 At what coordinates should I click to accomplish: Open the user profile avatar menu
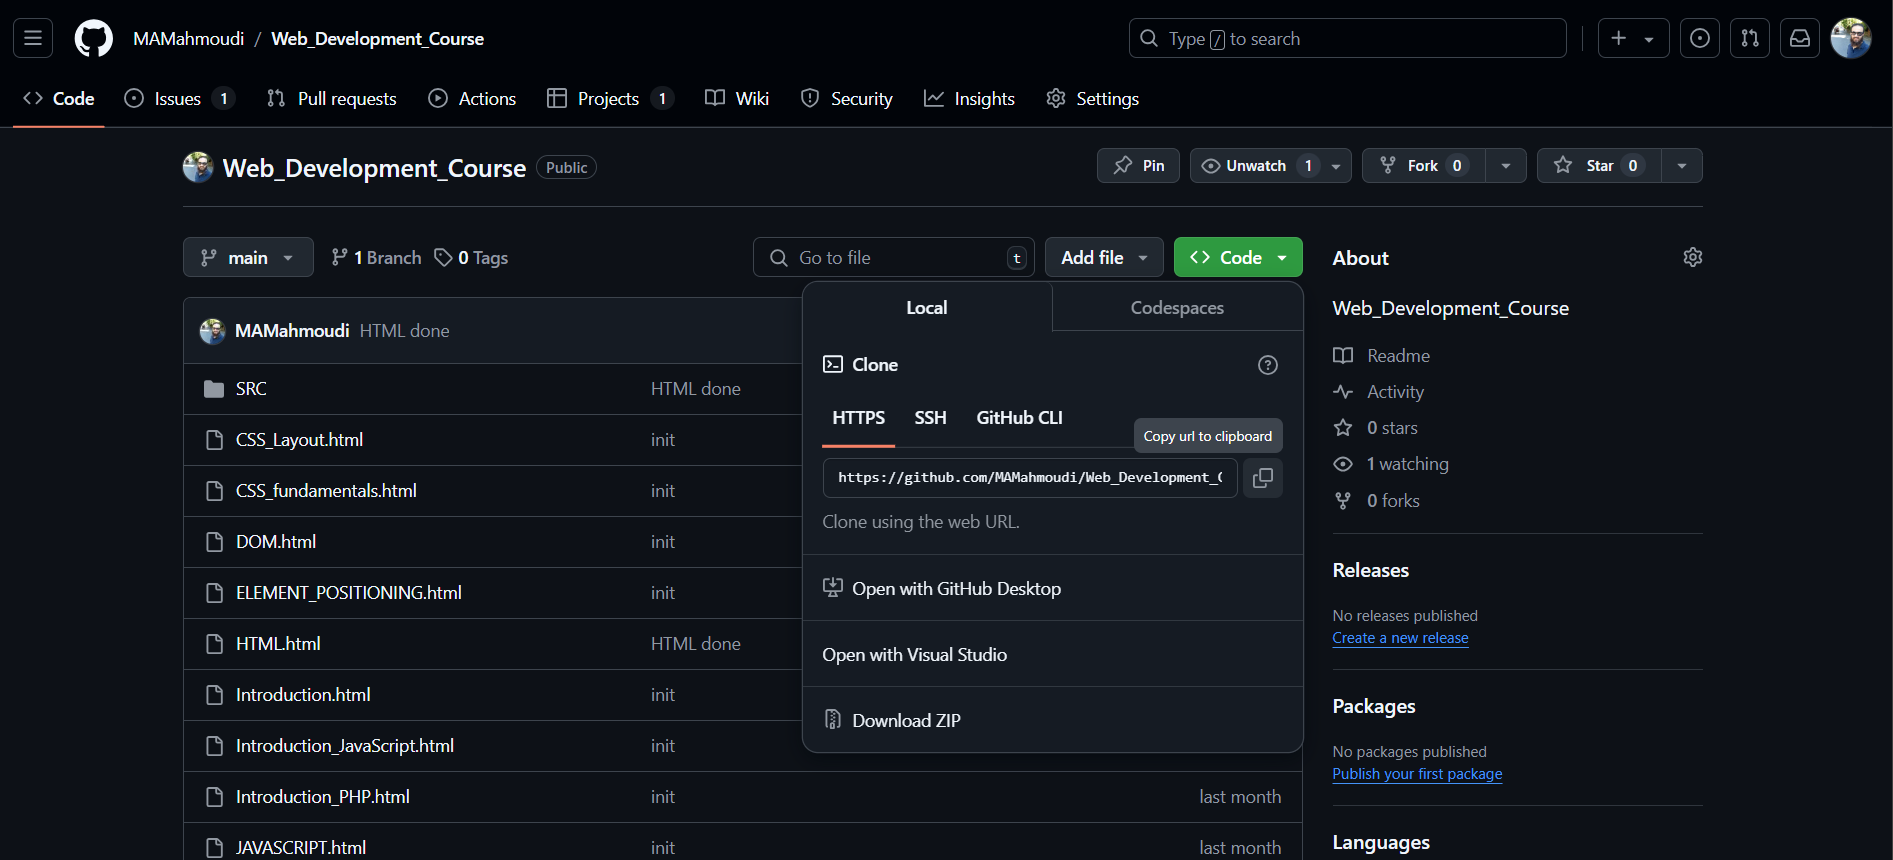(x=1851, y=39)
